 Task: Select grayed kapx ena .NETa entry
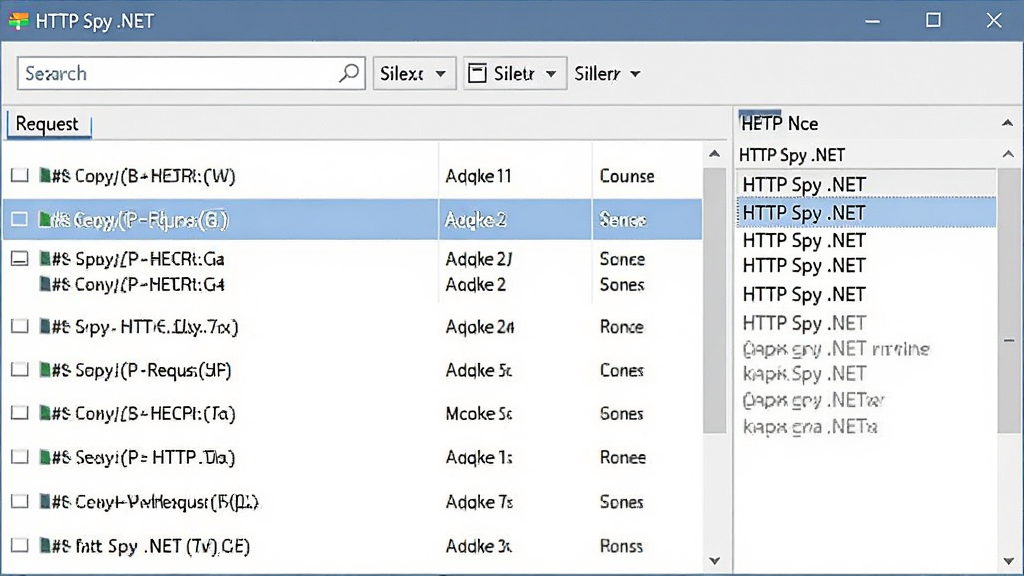(810, 426)
